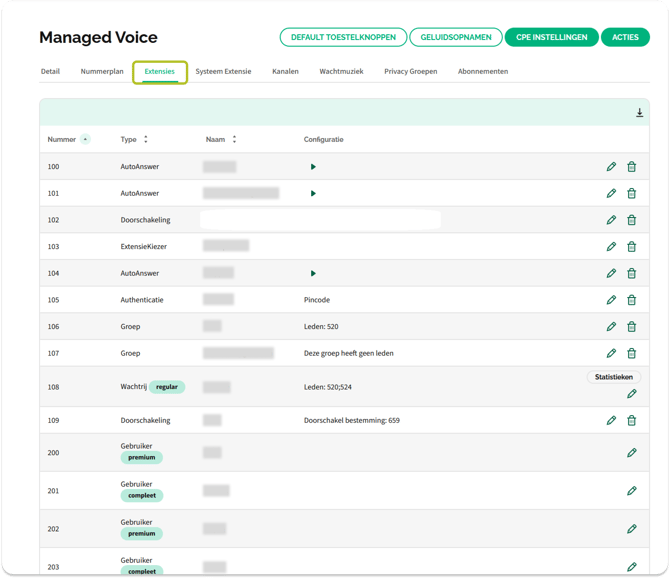
Task: Delete the ExtensieKiezer extension 103
Action: pos(631,246)
